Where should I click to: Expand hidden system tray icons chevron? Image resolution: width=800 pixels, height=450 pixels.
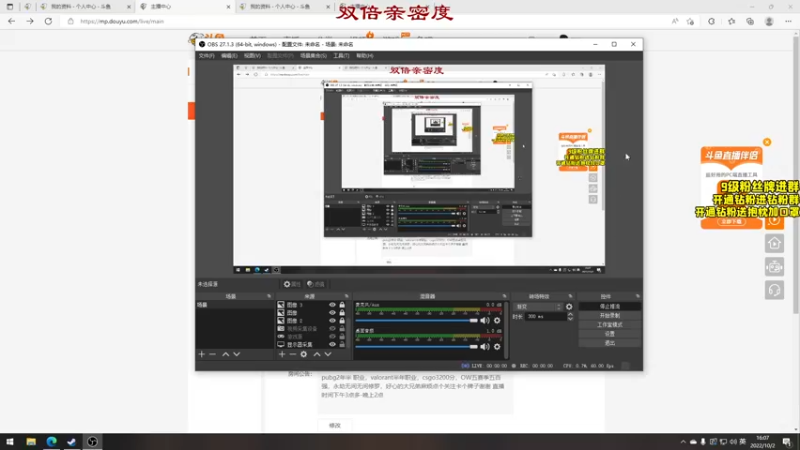[x=683, y=442]
